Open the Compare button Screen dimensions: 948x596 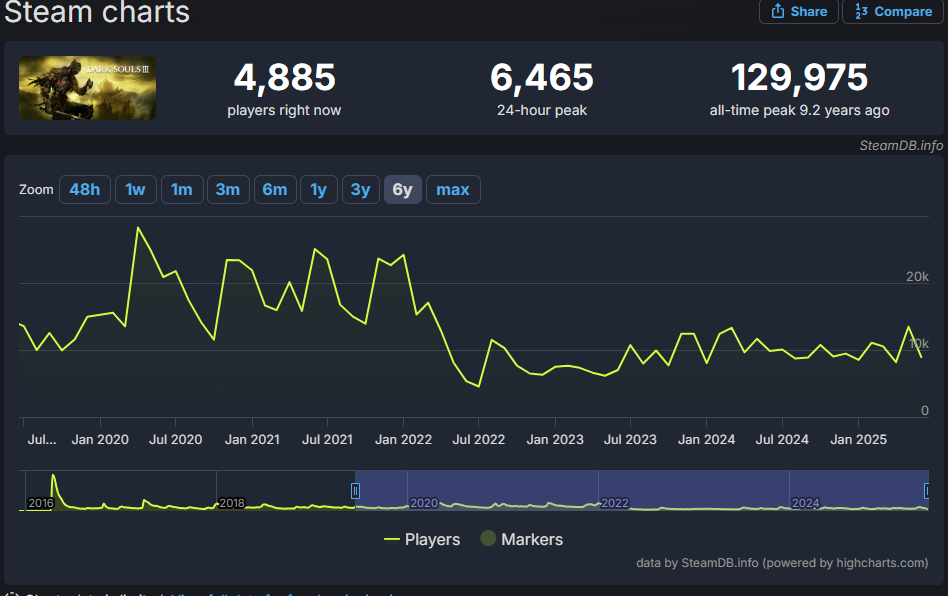(x=892, y=11)
